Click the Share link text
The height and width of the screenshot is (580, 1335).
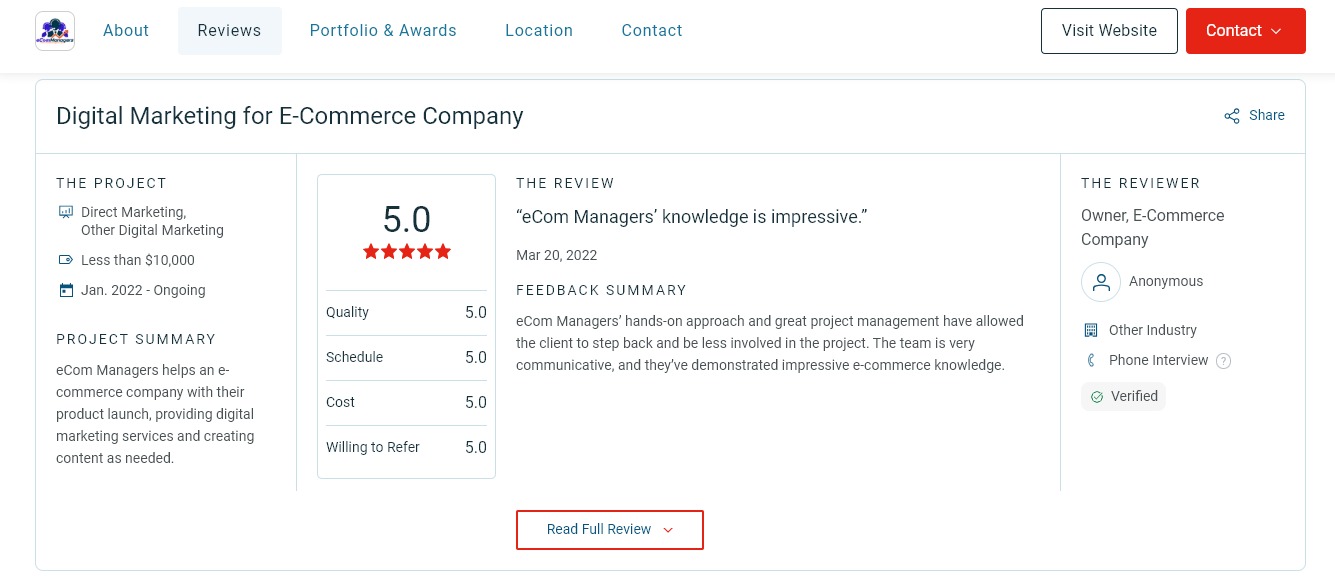pyautogui.click(x=1267, y=115)
